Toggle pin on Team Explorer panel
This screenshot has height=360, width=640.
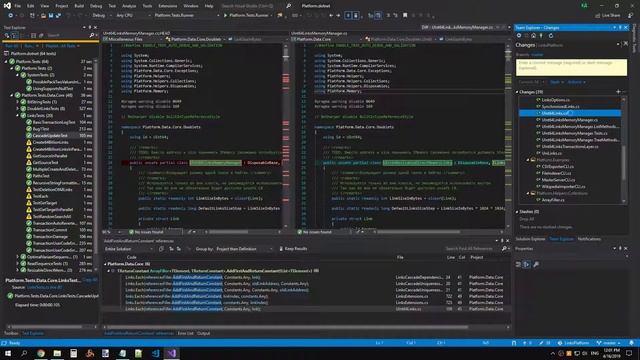click(x=620, y=27)
